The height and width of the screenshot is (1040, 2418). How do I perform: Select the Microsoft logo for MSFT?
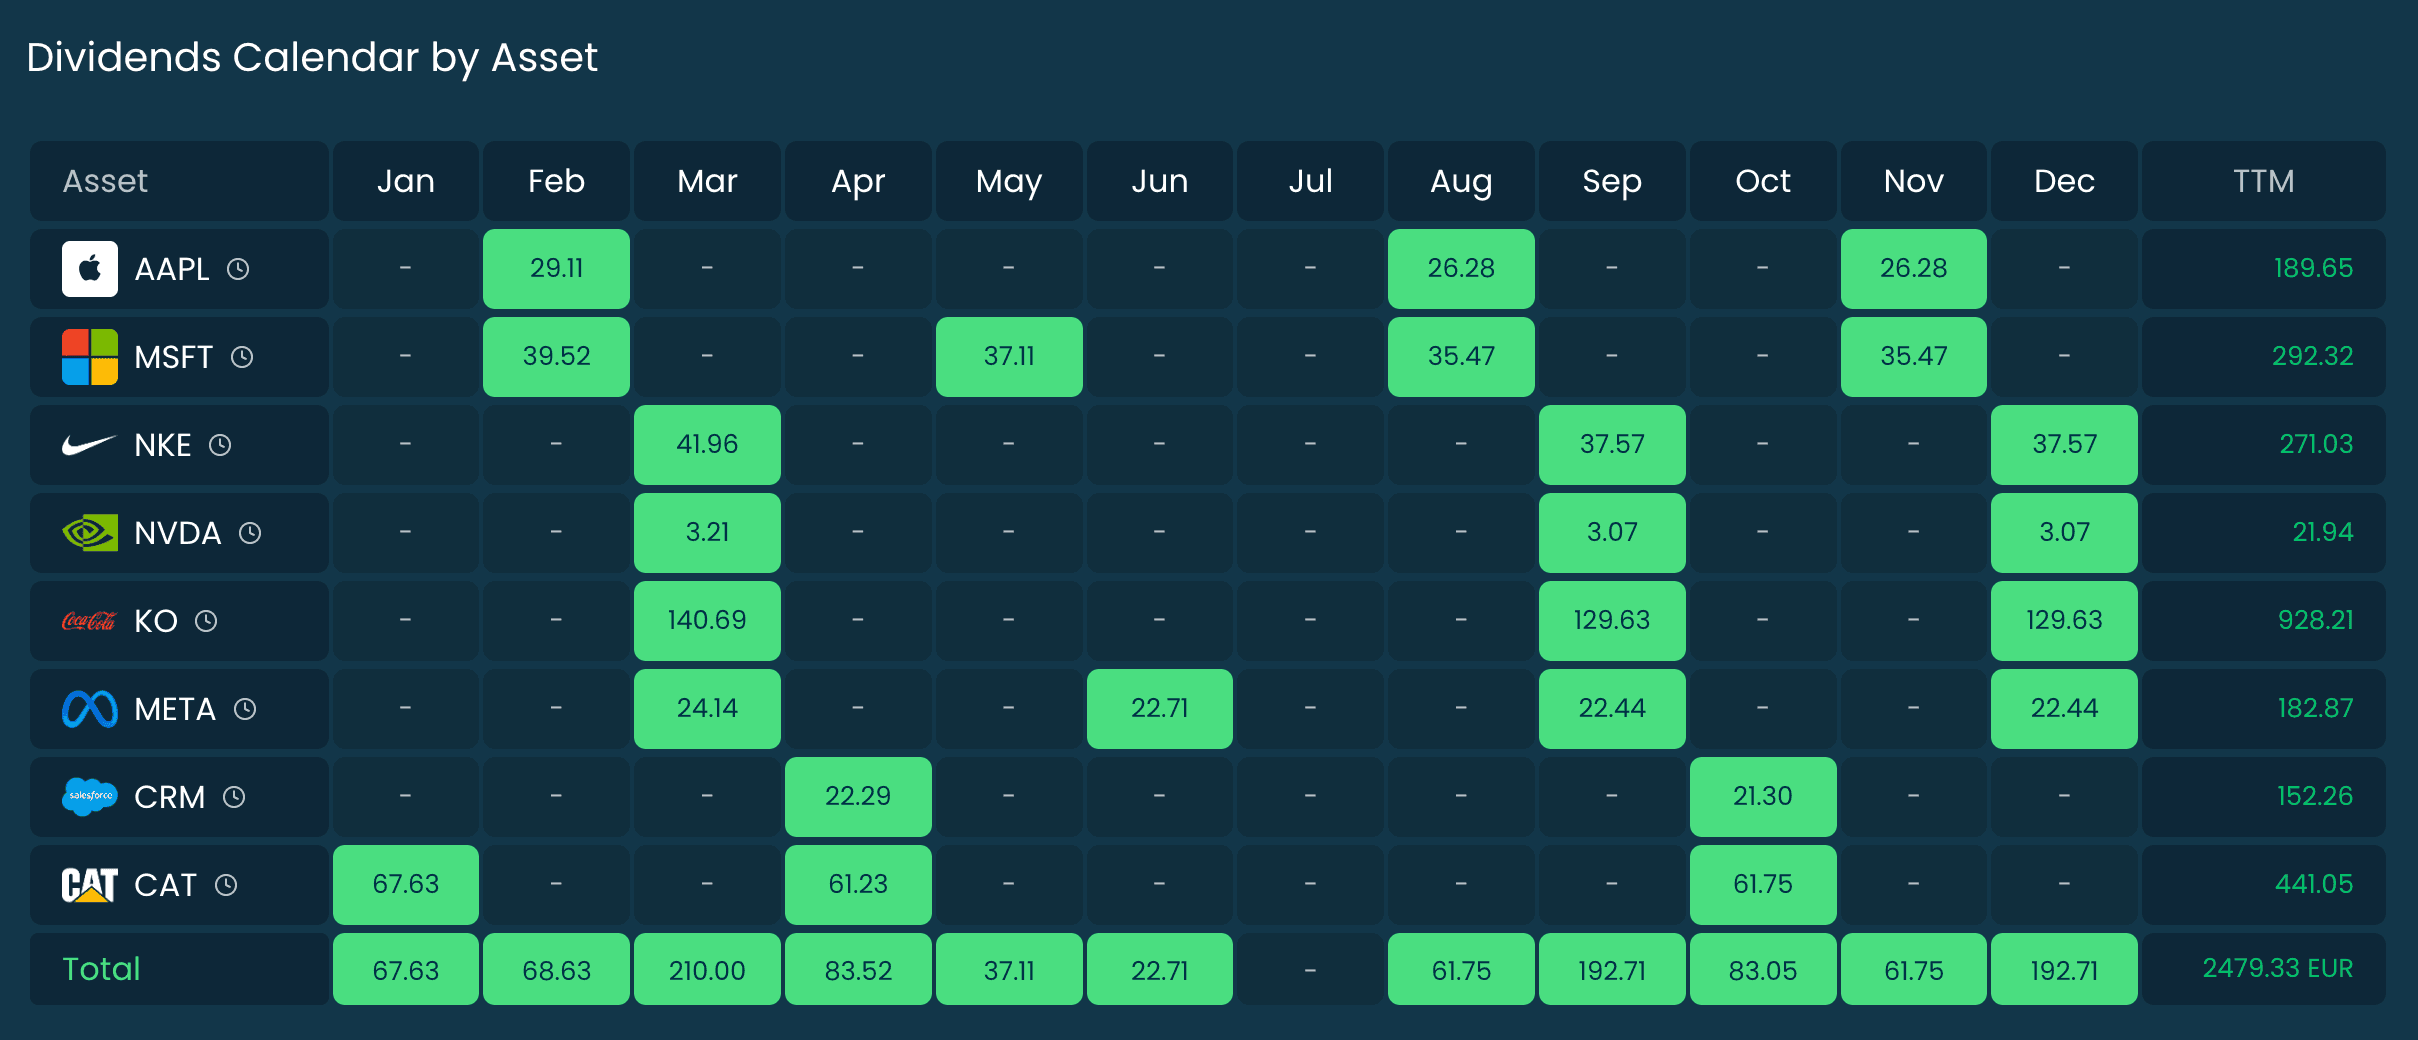89,356
